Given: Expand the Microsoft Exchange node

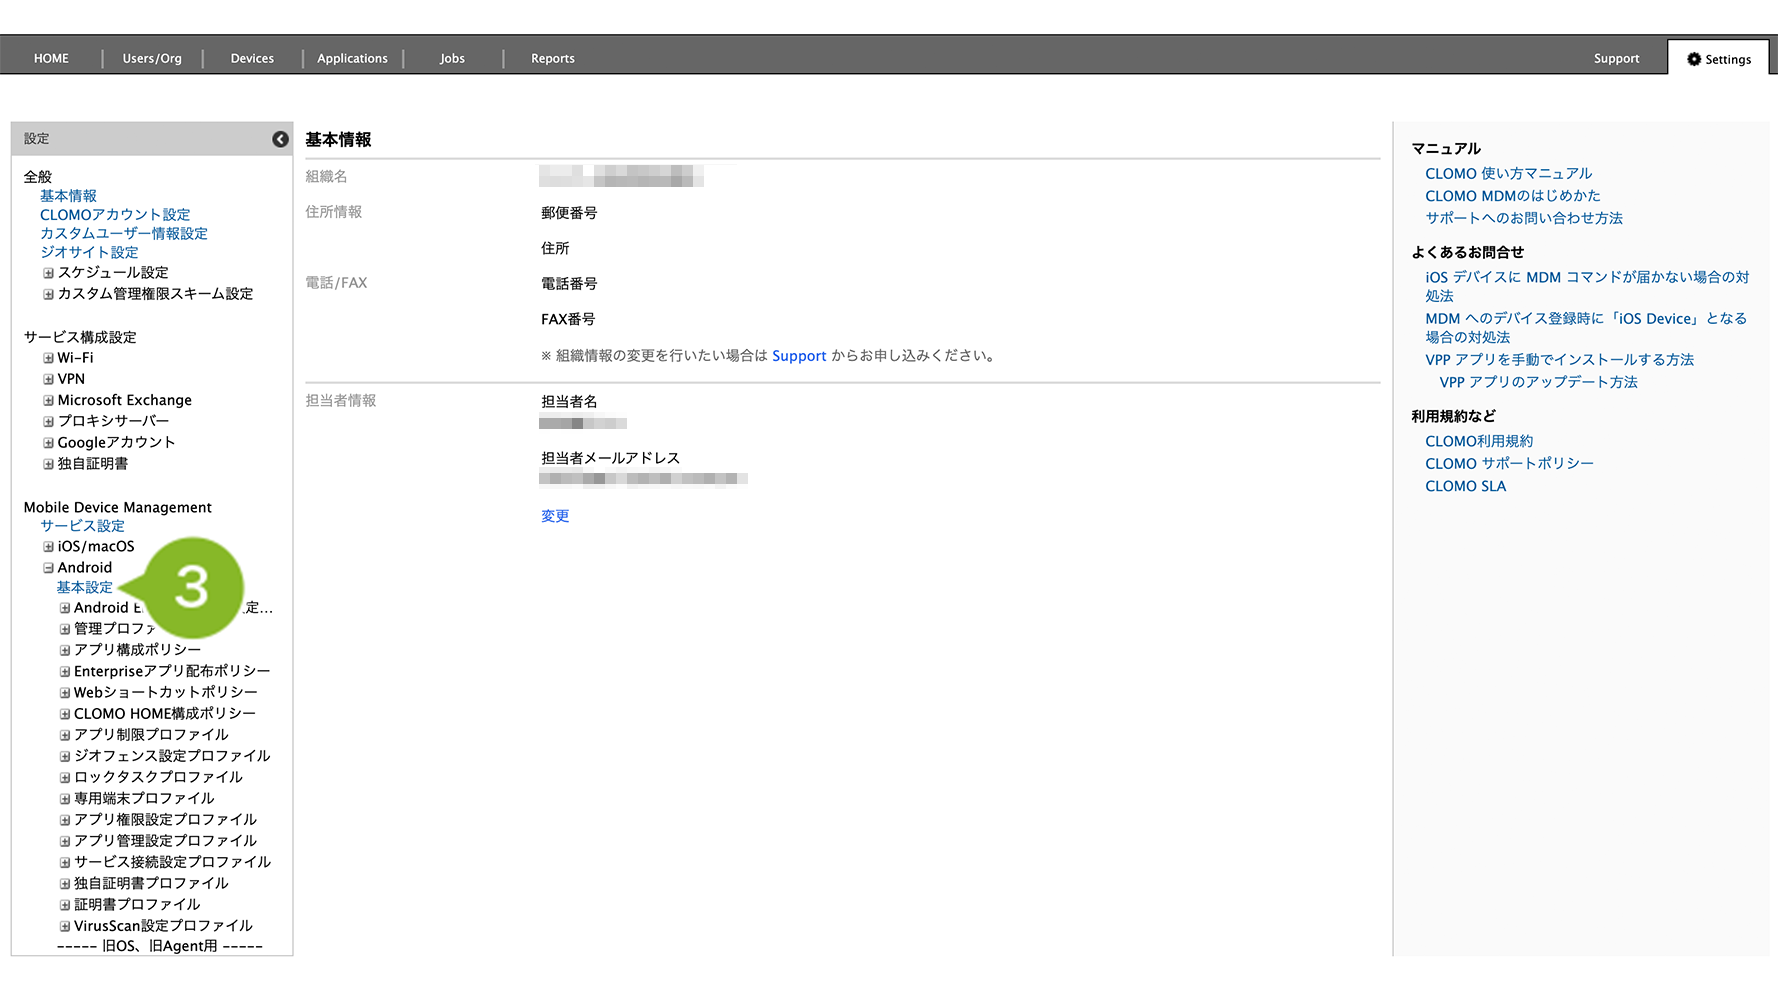Looking at the screenshot, I should [x=48, y=400].
